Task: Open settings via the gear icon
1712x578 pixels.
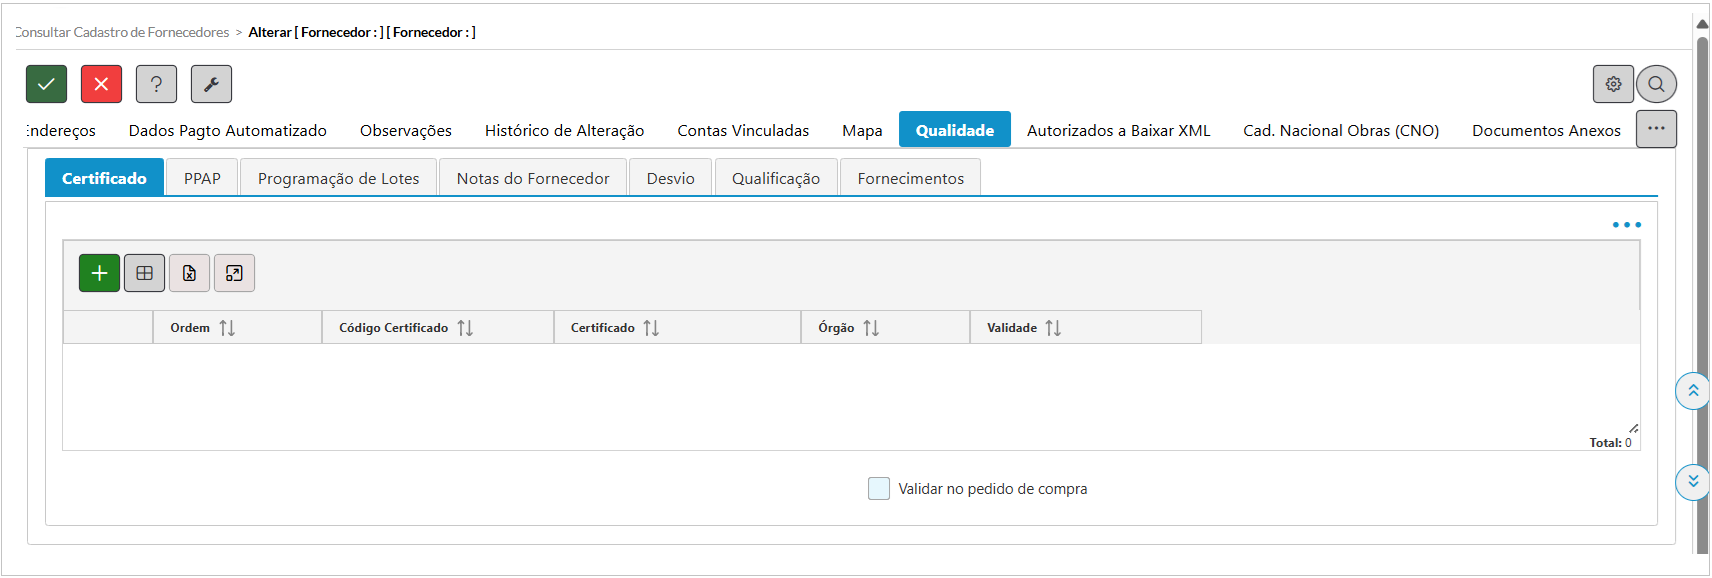Action: (x=1612, y=84)
